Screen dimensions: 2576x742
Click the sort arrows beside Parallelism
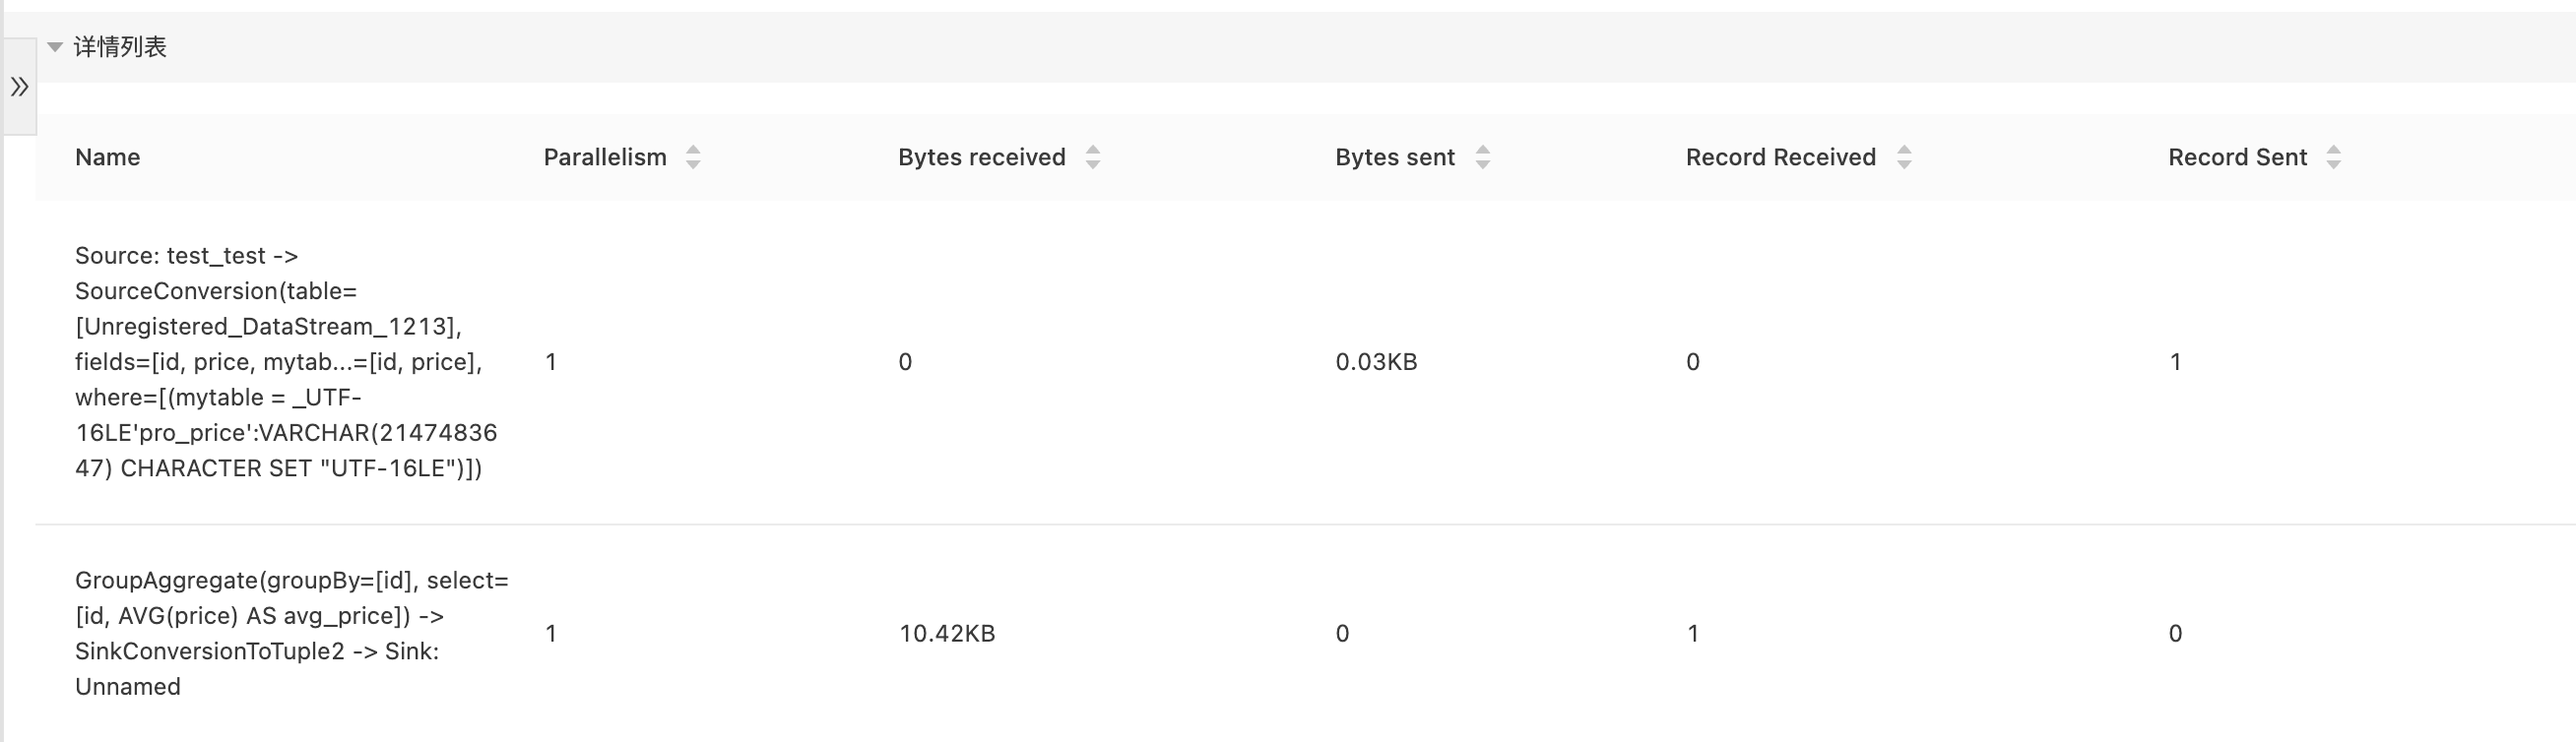point(693,157)
